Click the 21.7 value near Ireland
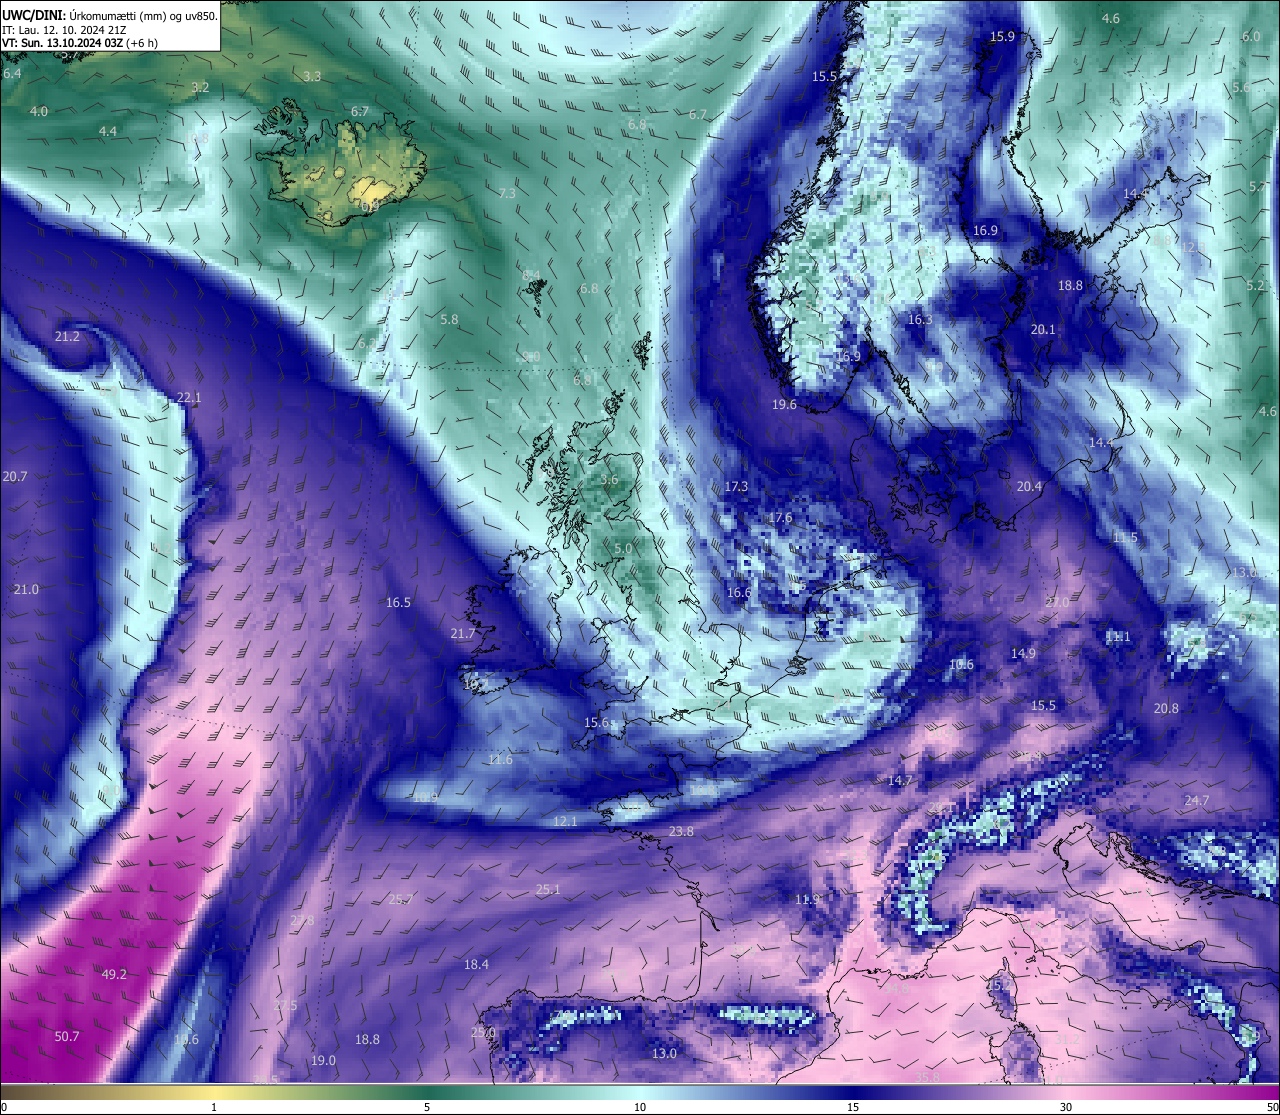Viewport: 1280px width, 1115px height. 463,633
